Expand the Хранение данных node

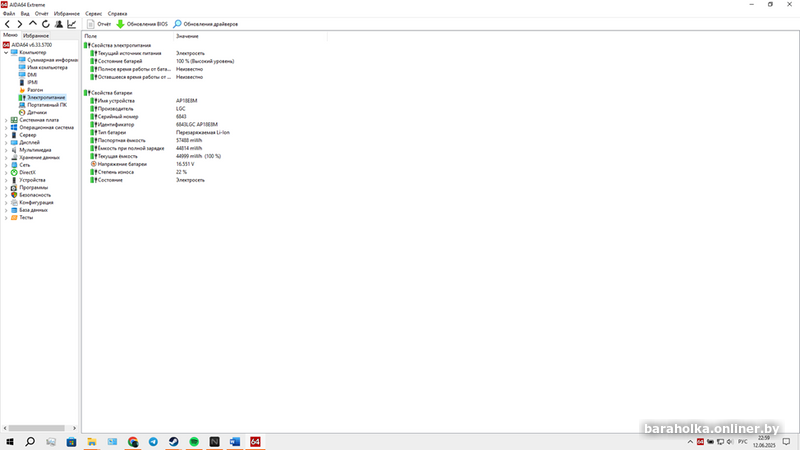[6, 158]
